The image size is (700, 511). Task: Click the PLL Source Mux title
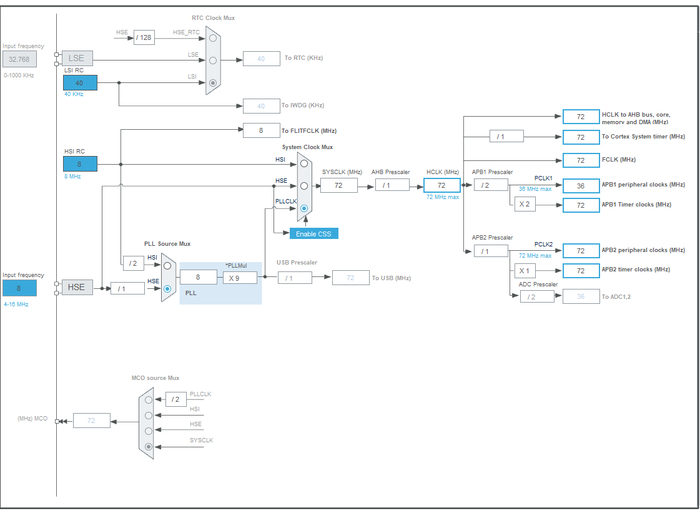[167, 244]
